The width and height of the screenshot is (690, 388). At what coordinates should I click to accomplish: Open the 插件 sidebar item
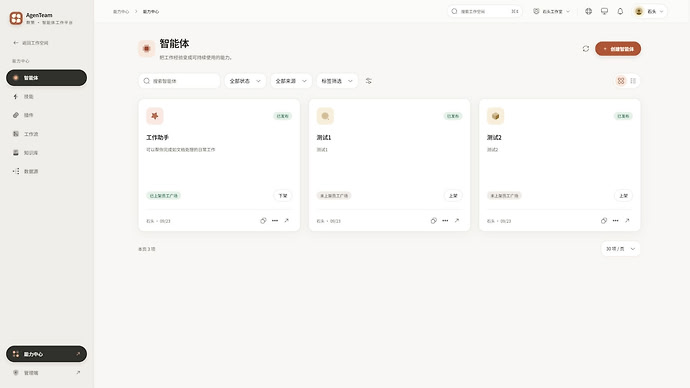(46, 115)
